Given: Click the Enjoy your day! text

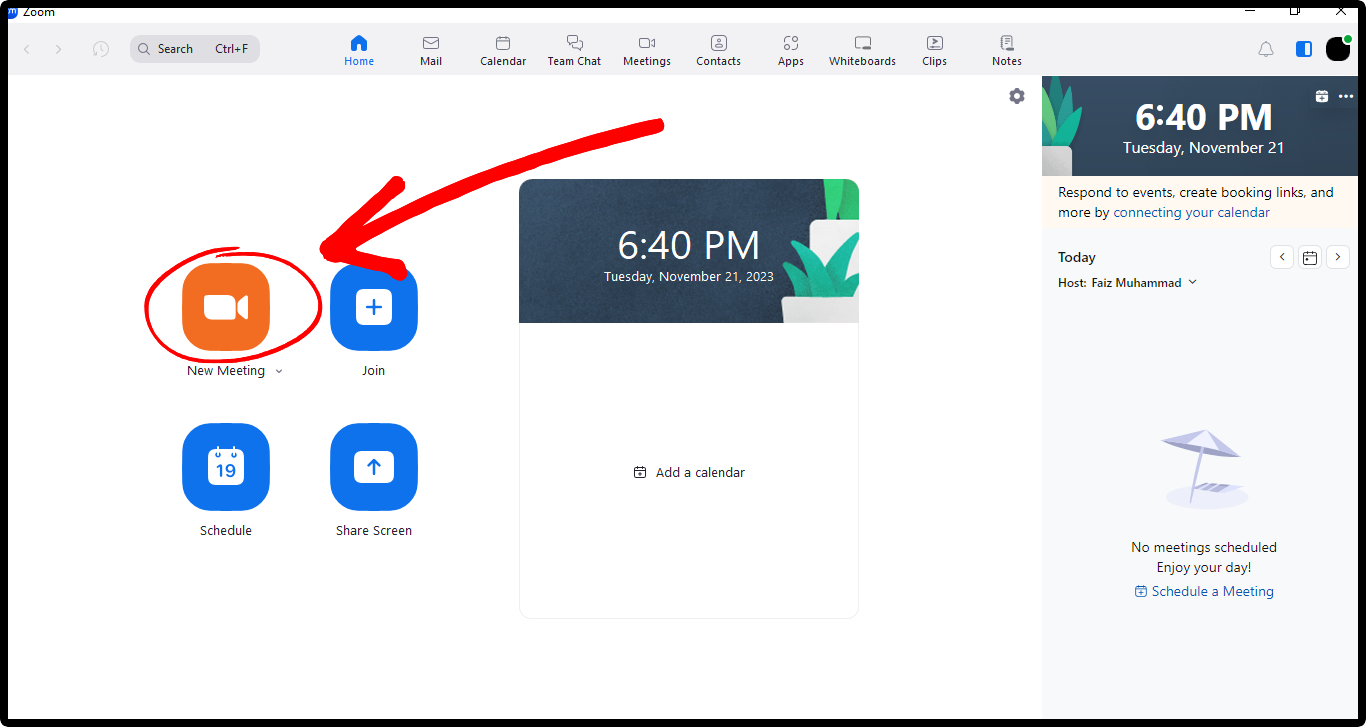Looking at the screenshot, I should click(1204, 567).
